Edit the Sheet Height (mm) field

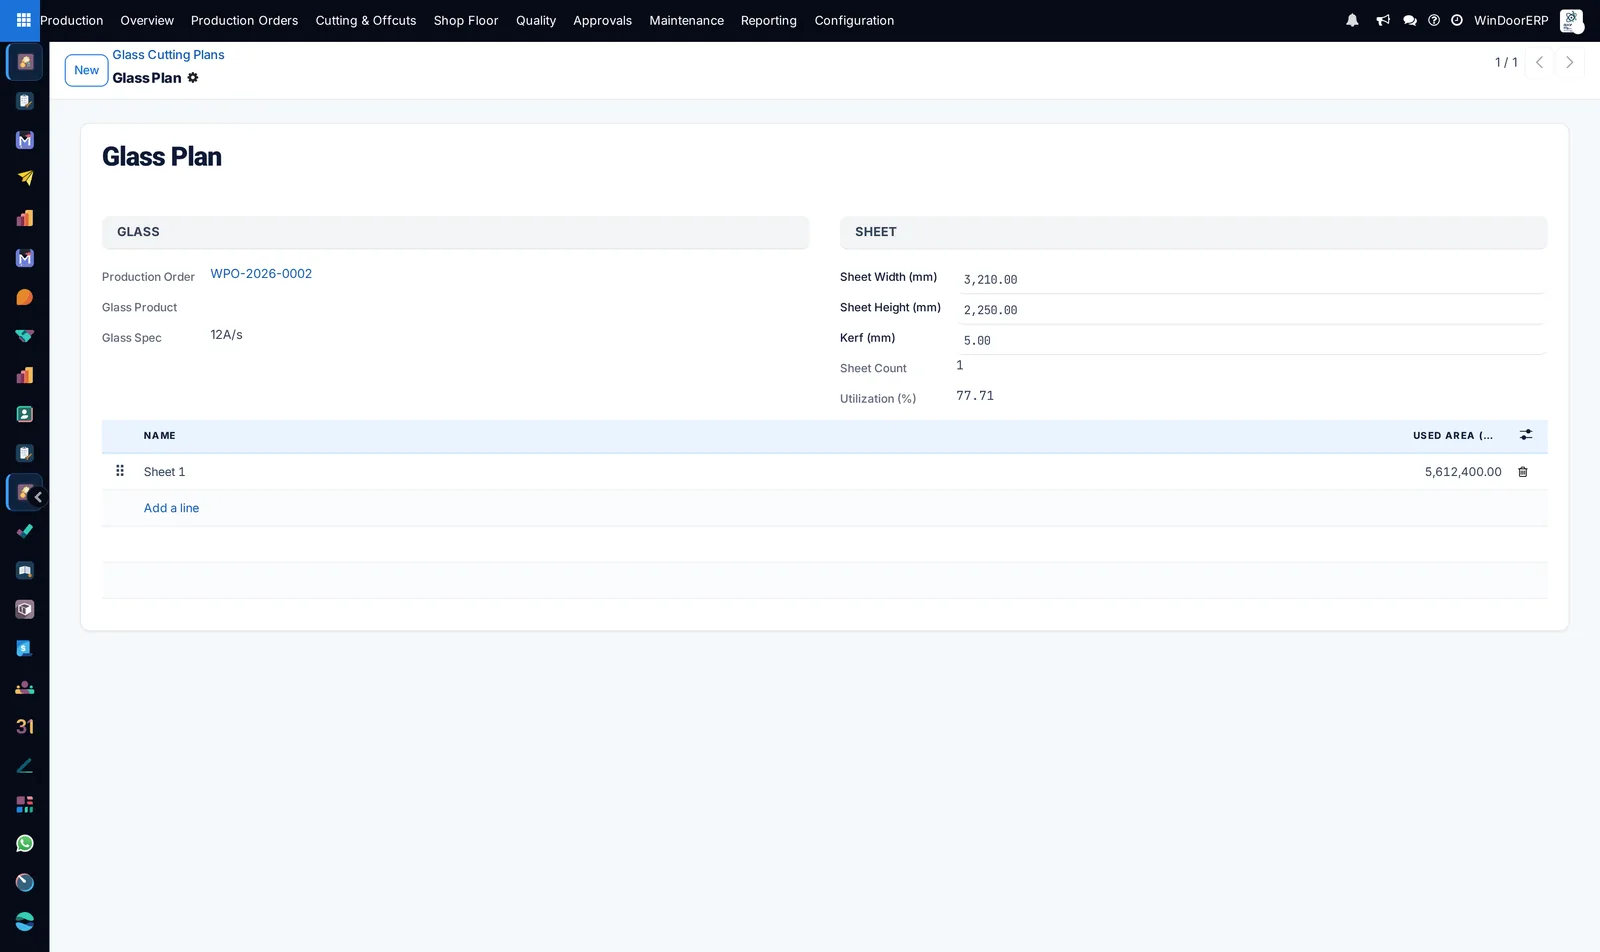point(1251,310)
